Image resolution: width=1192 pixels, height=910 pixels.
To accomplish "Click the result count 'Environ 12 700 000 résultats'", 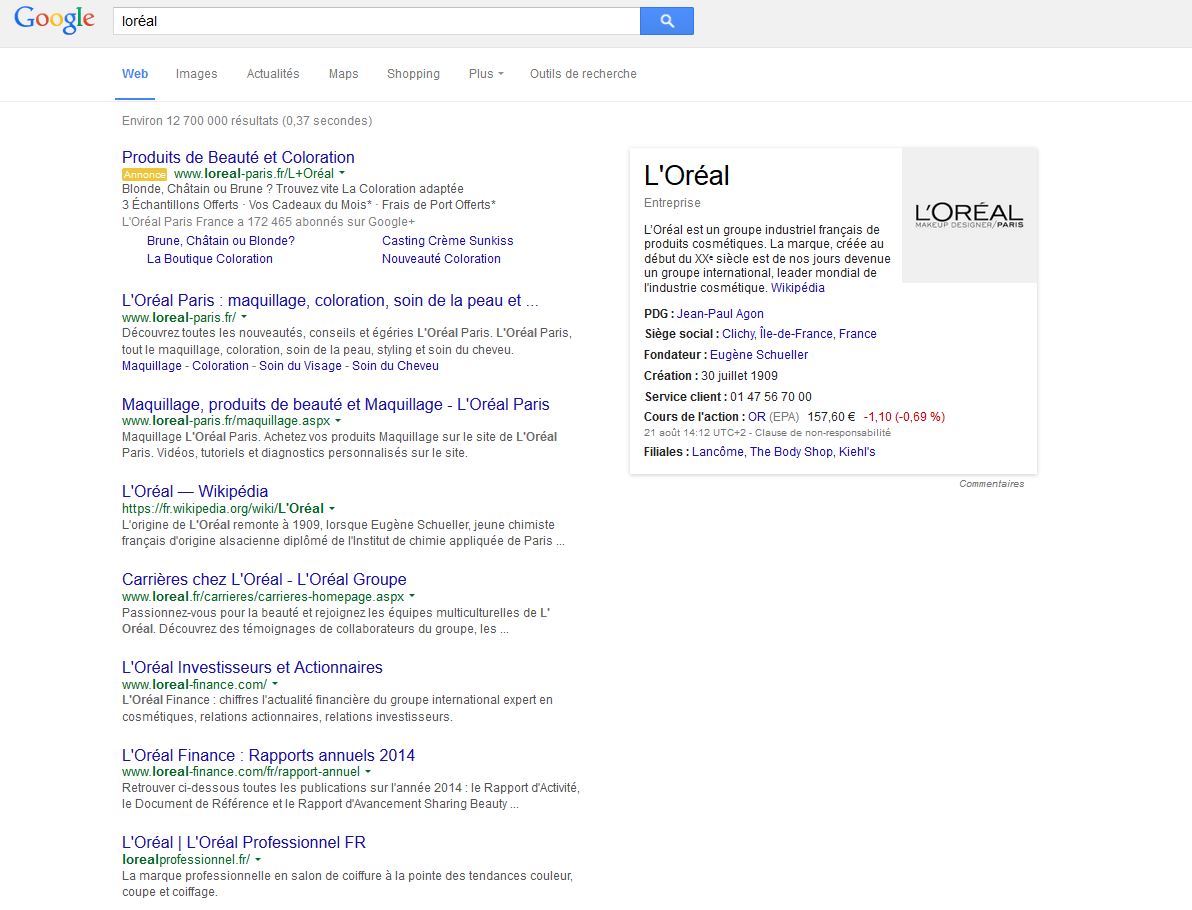I will point(200,121).
